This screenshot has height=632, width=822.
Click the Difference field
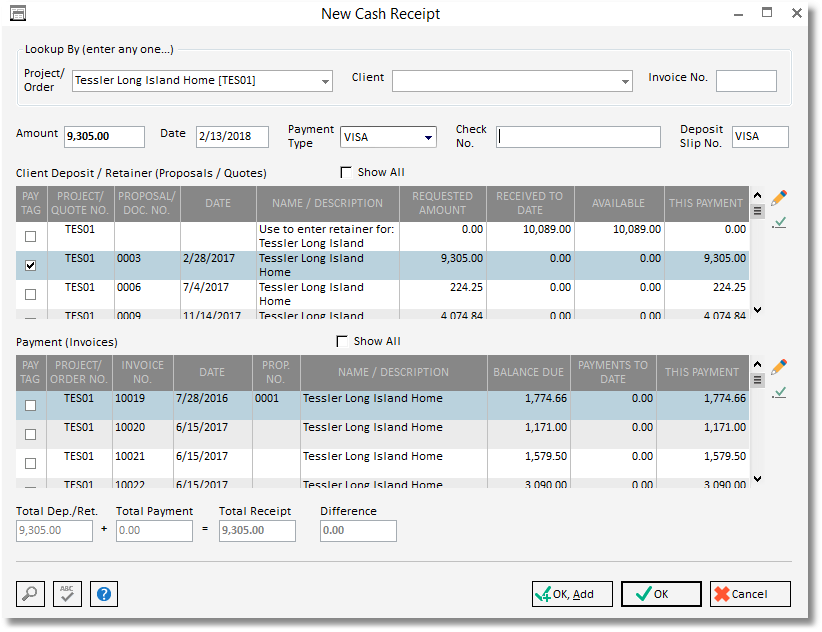click(x=359, y=531)
